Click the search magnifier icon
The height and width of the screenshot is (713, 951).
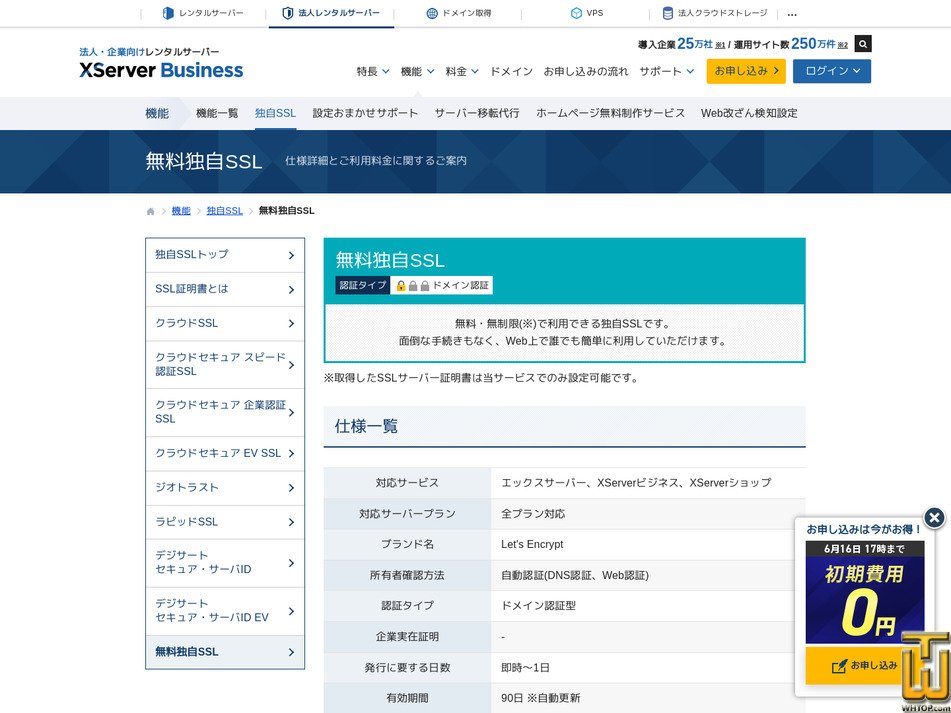862,44
